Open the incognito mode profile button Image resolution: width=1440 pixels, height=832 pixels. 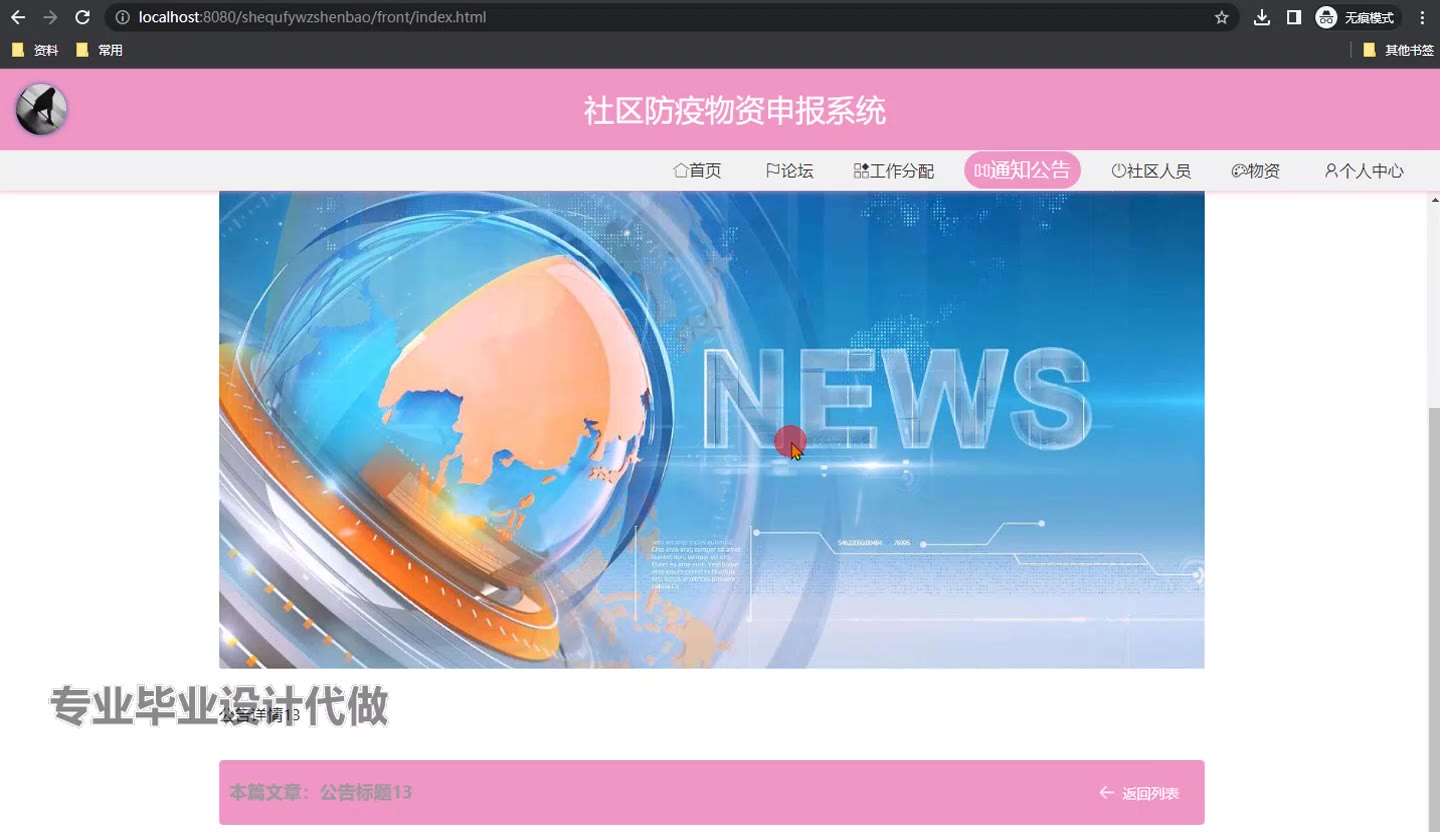[x=1356, y=17]
